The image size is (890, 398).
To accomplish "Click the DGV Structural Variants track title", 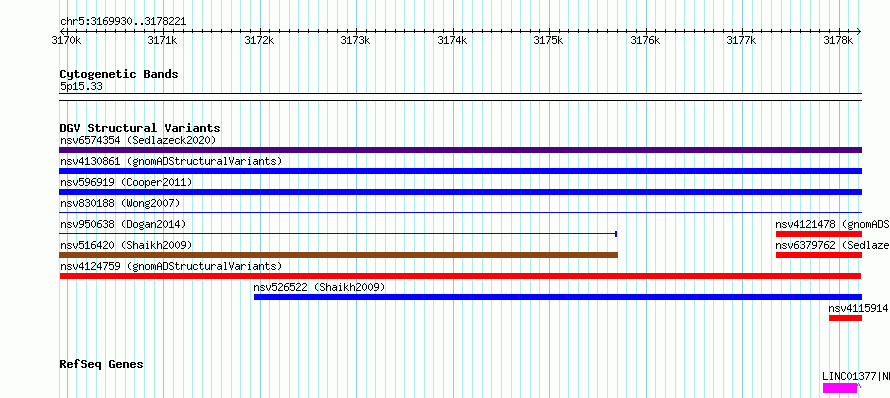I will (140, 128).
